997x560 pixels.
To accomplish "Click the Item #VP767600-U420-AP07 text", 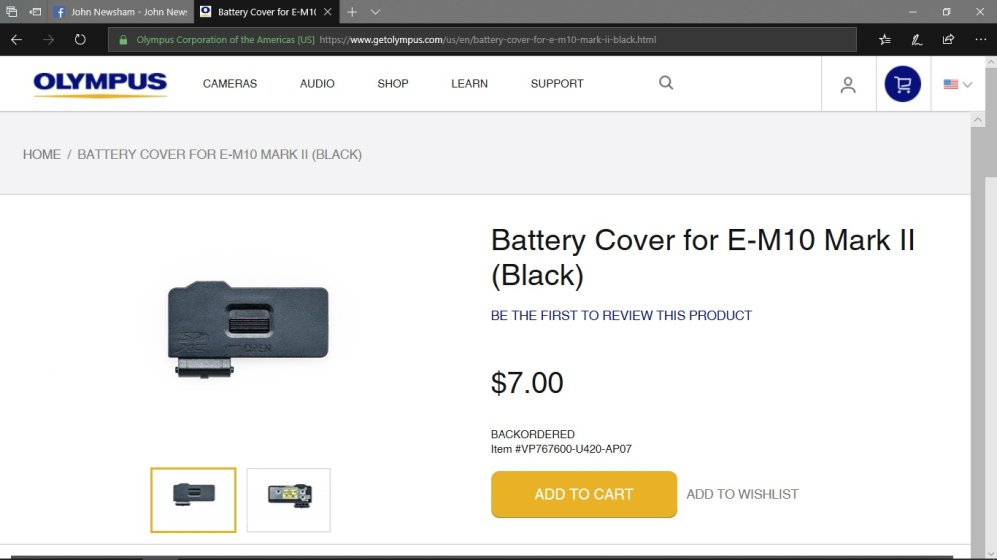I will [x=561, y=449].
